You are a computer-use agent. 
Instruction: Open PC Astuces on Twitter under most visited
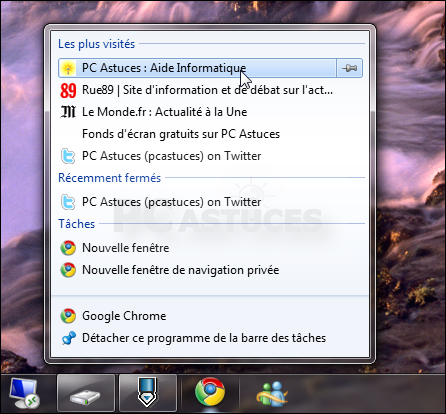tap(210, 156)
